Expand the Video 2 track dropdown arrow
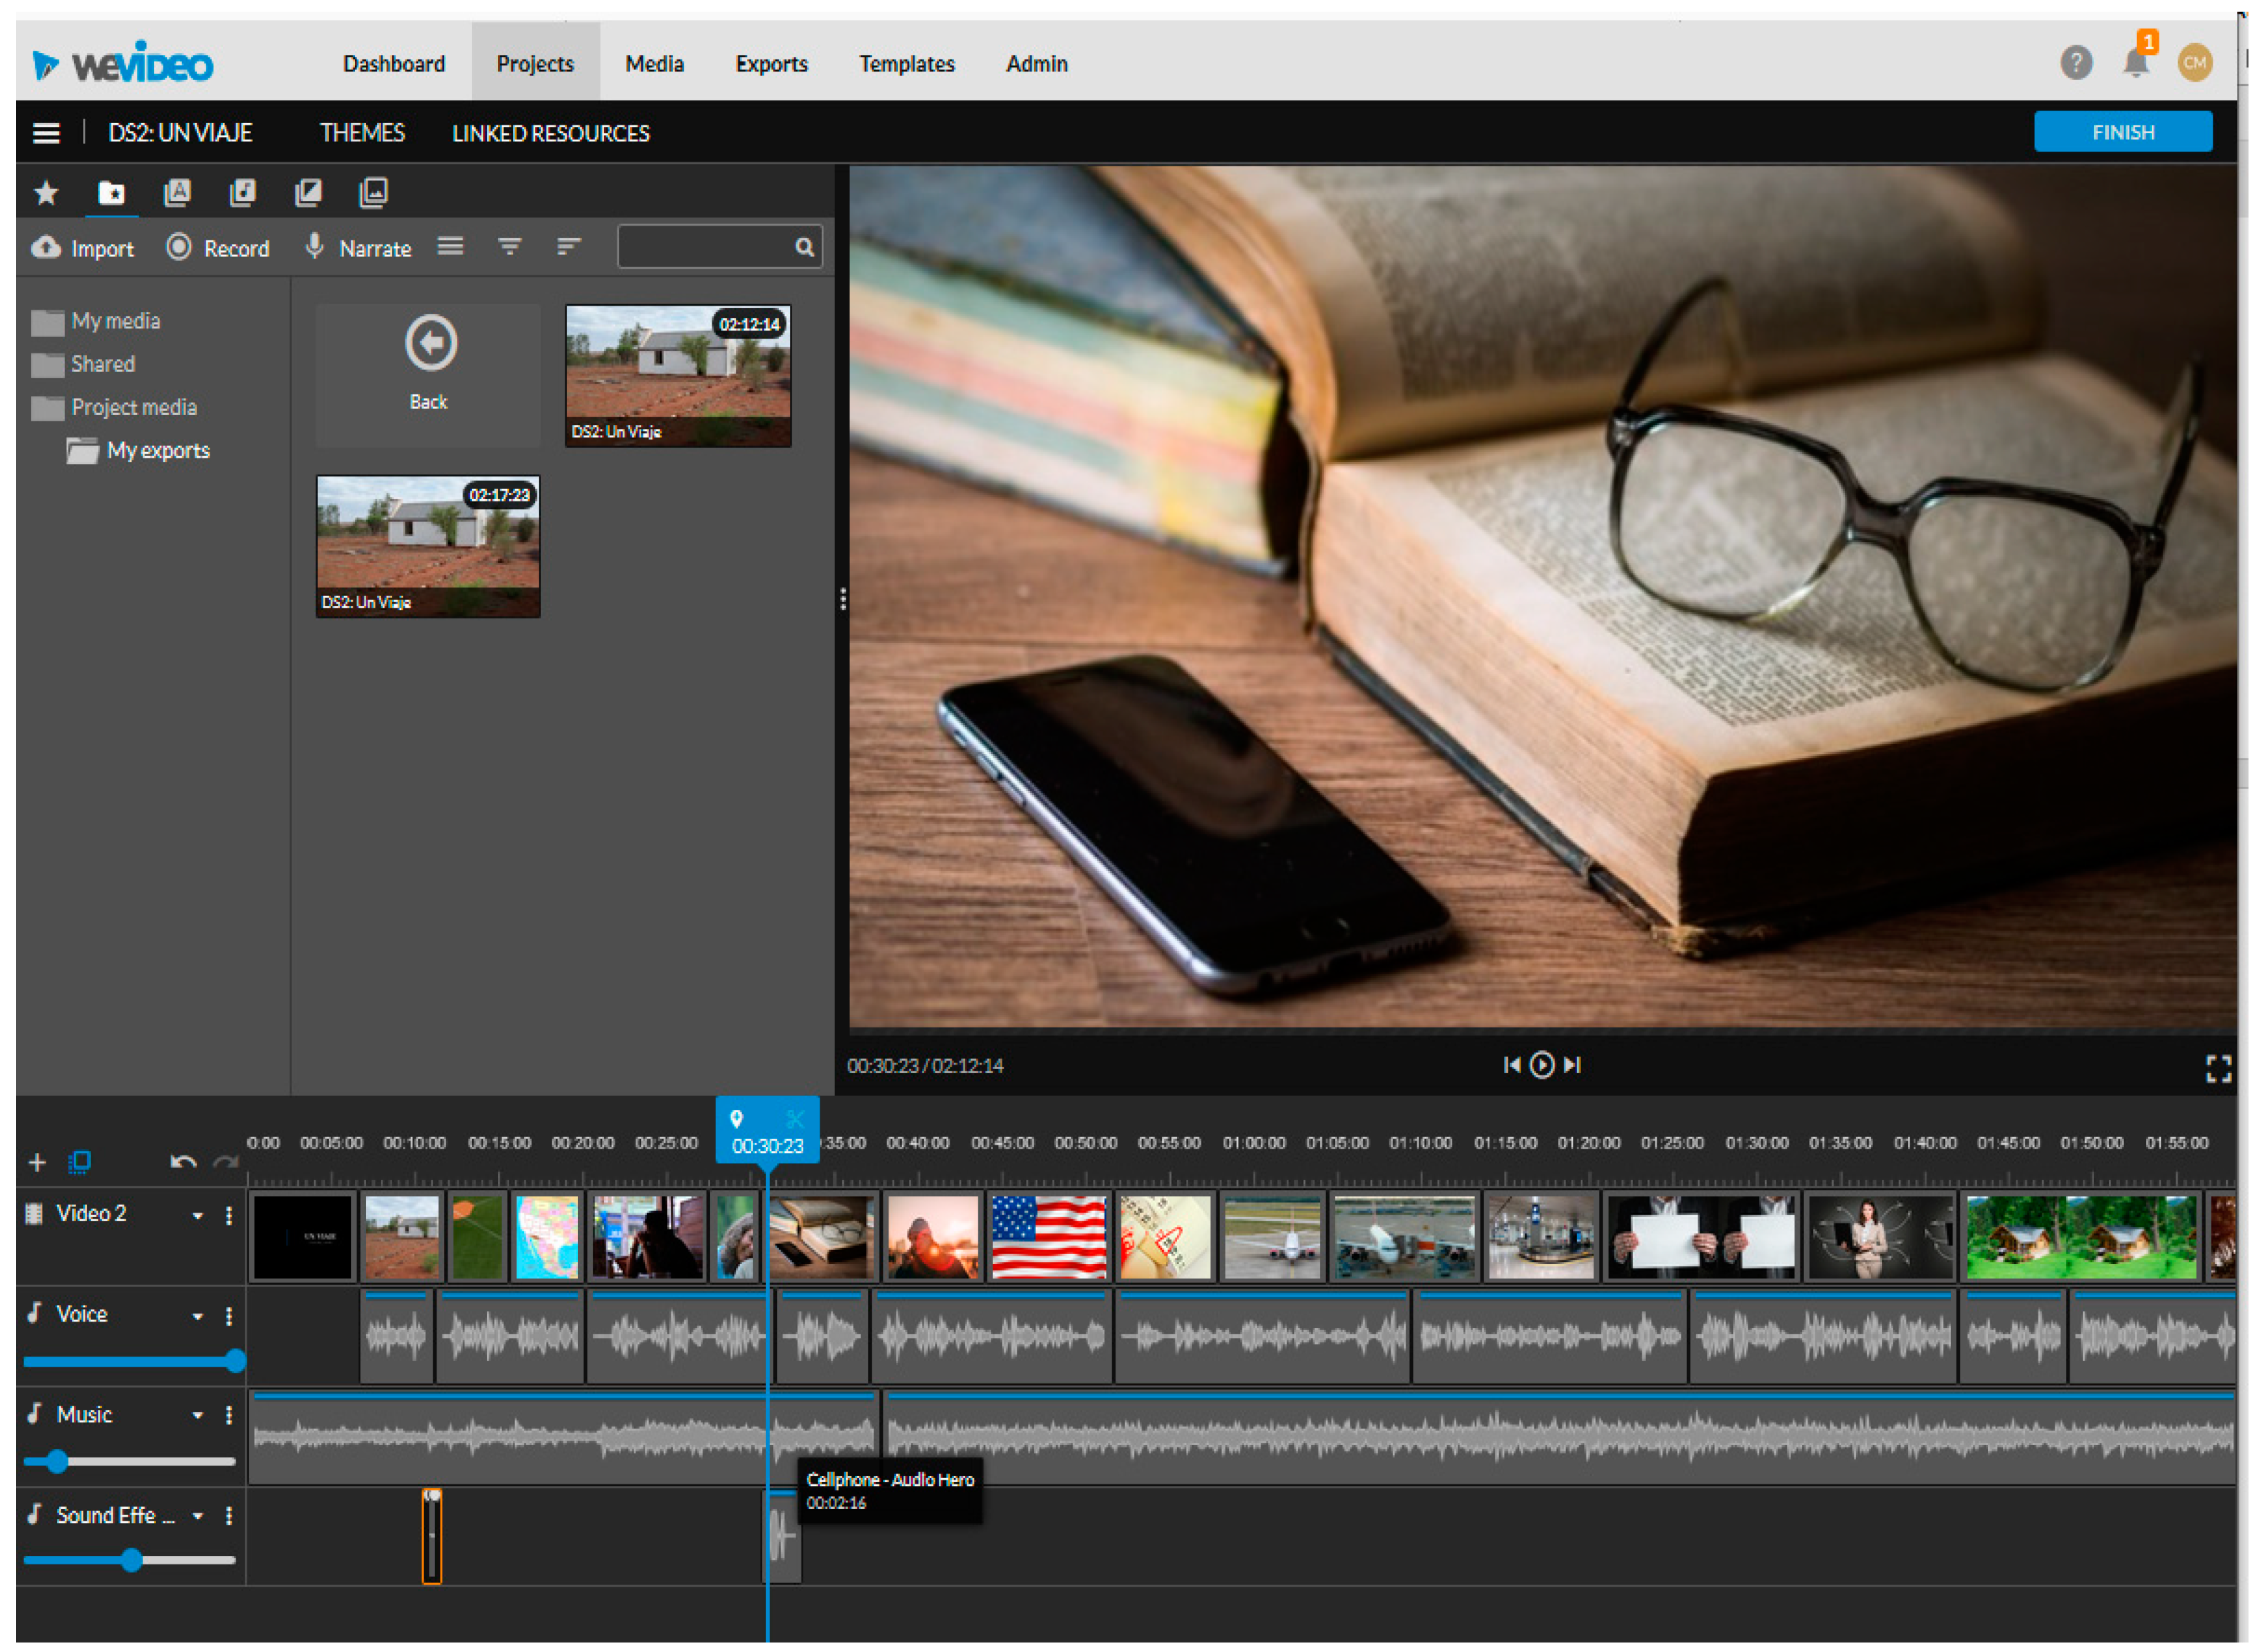 click(x=198, y=1216)
